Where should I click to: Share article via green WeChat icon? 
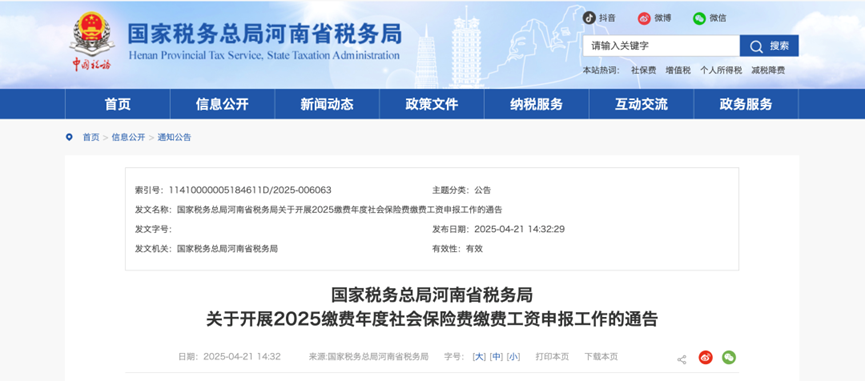(x=729, y=357)
